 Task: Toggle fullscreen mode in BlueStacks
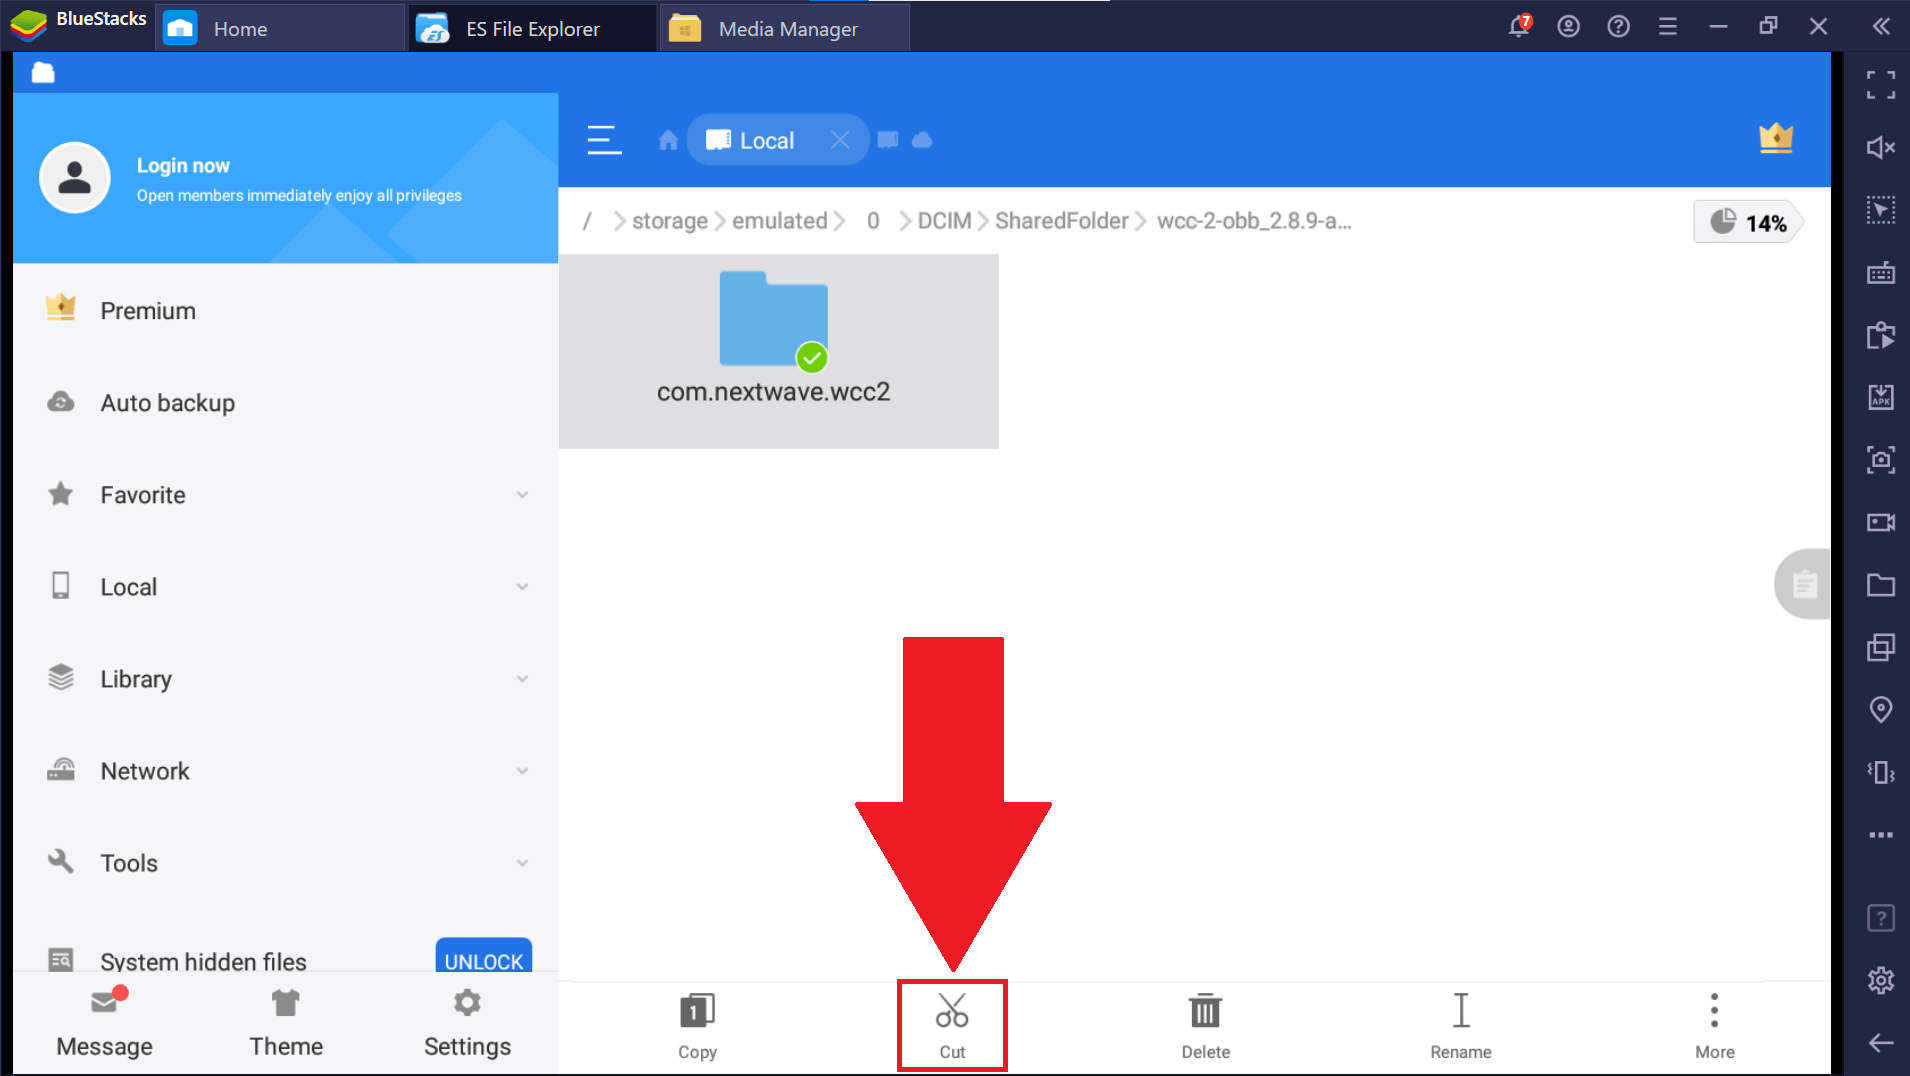click(1882, 85)
